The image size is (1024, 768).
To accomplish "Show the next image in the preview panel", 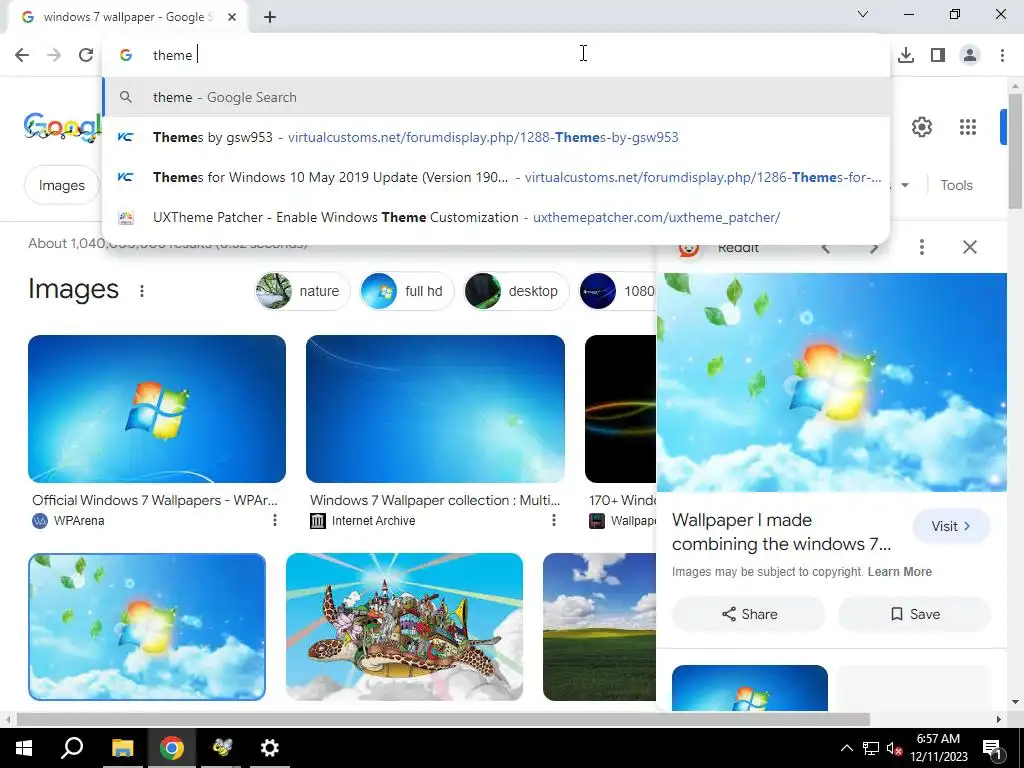I will click(874, 248).
